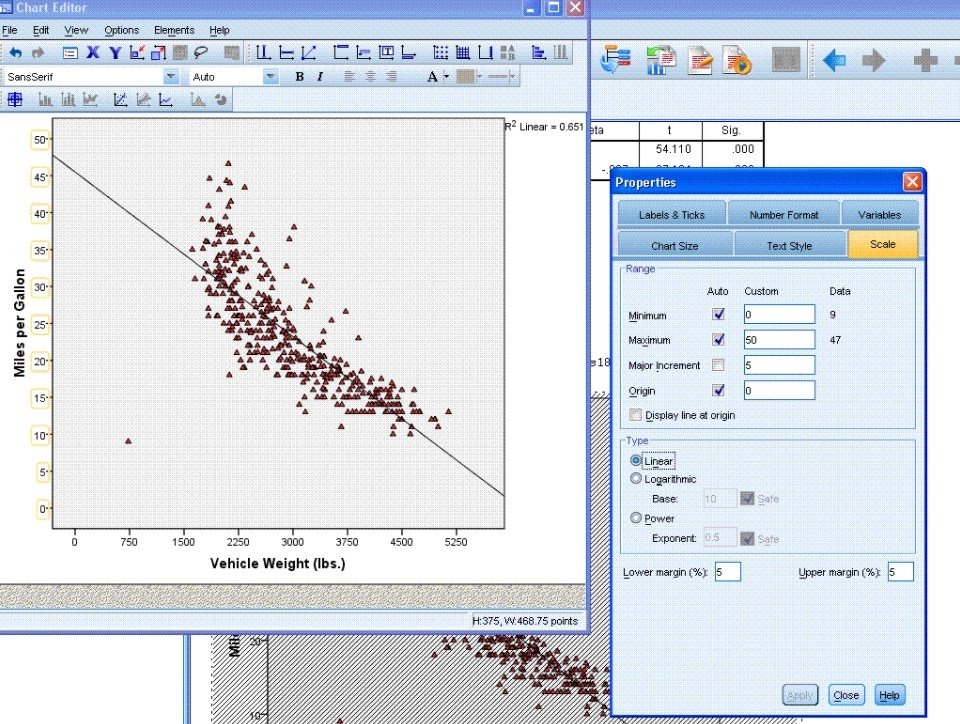The image size is (960, 724).
Task: Check Display line at origin
Action: point(636,414)
